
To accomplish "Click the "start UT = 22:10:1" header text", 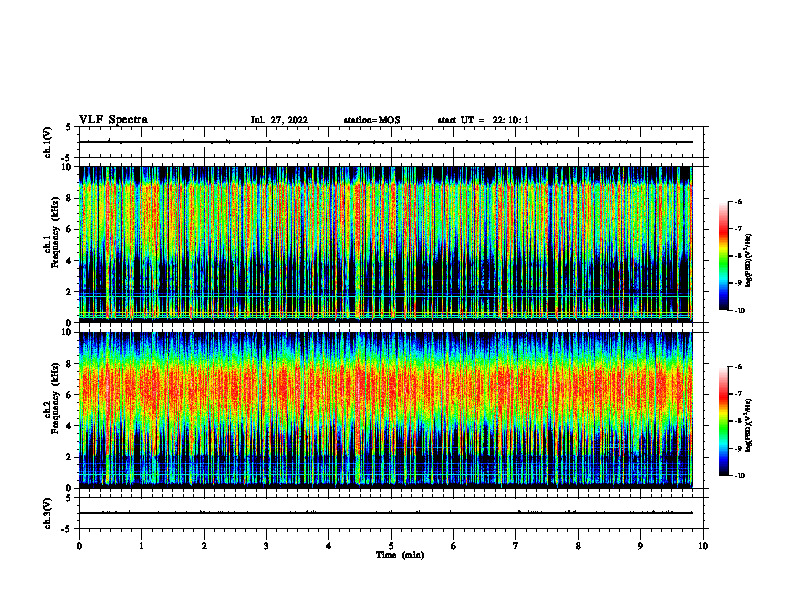I will [483, 120].
